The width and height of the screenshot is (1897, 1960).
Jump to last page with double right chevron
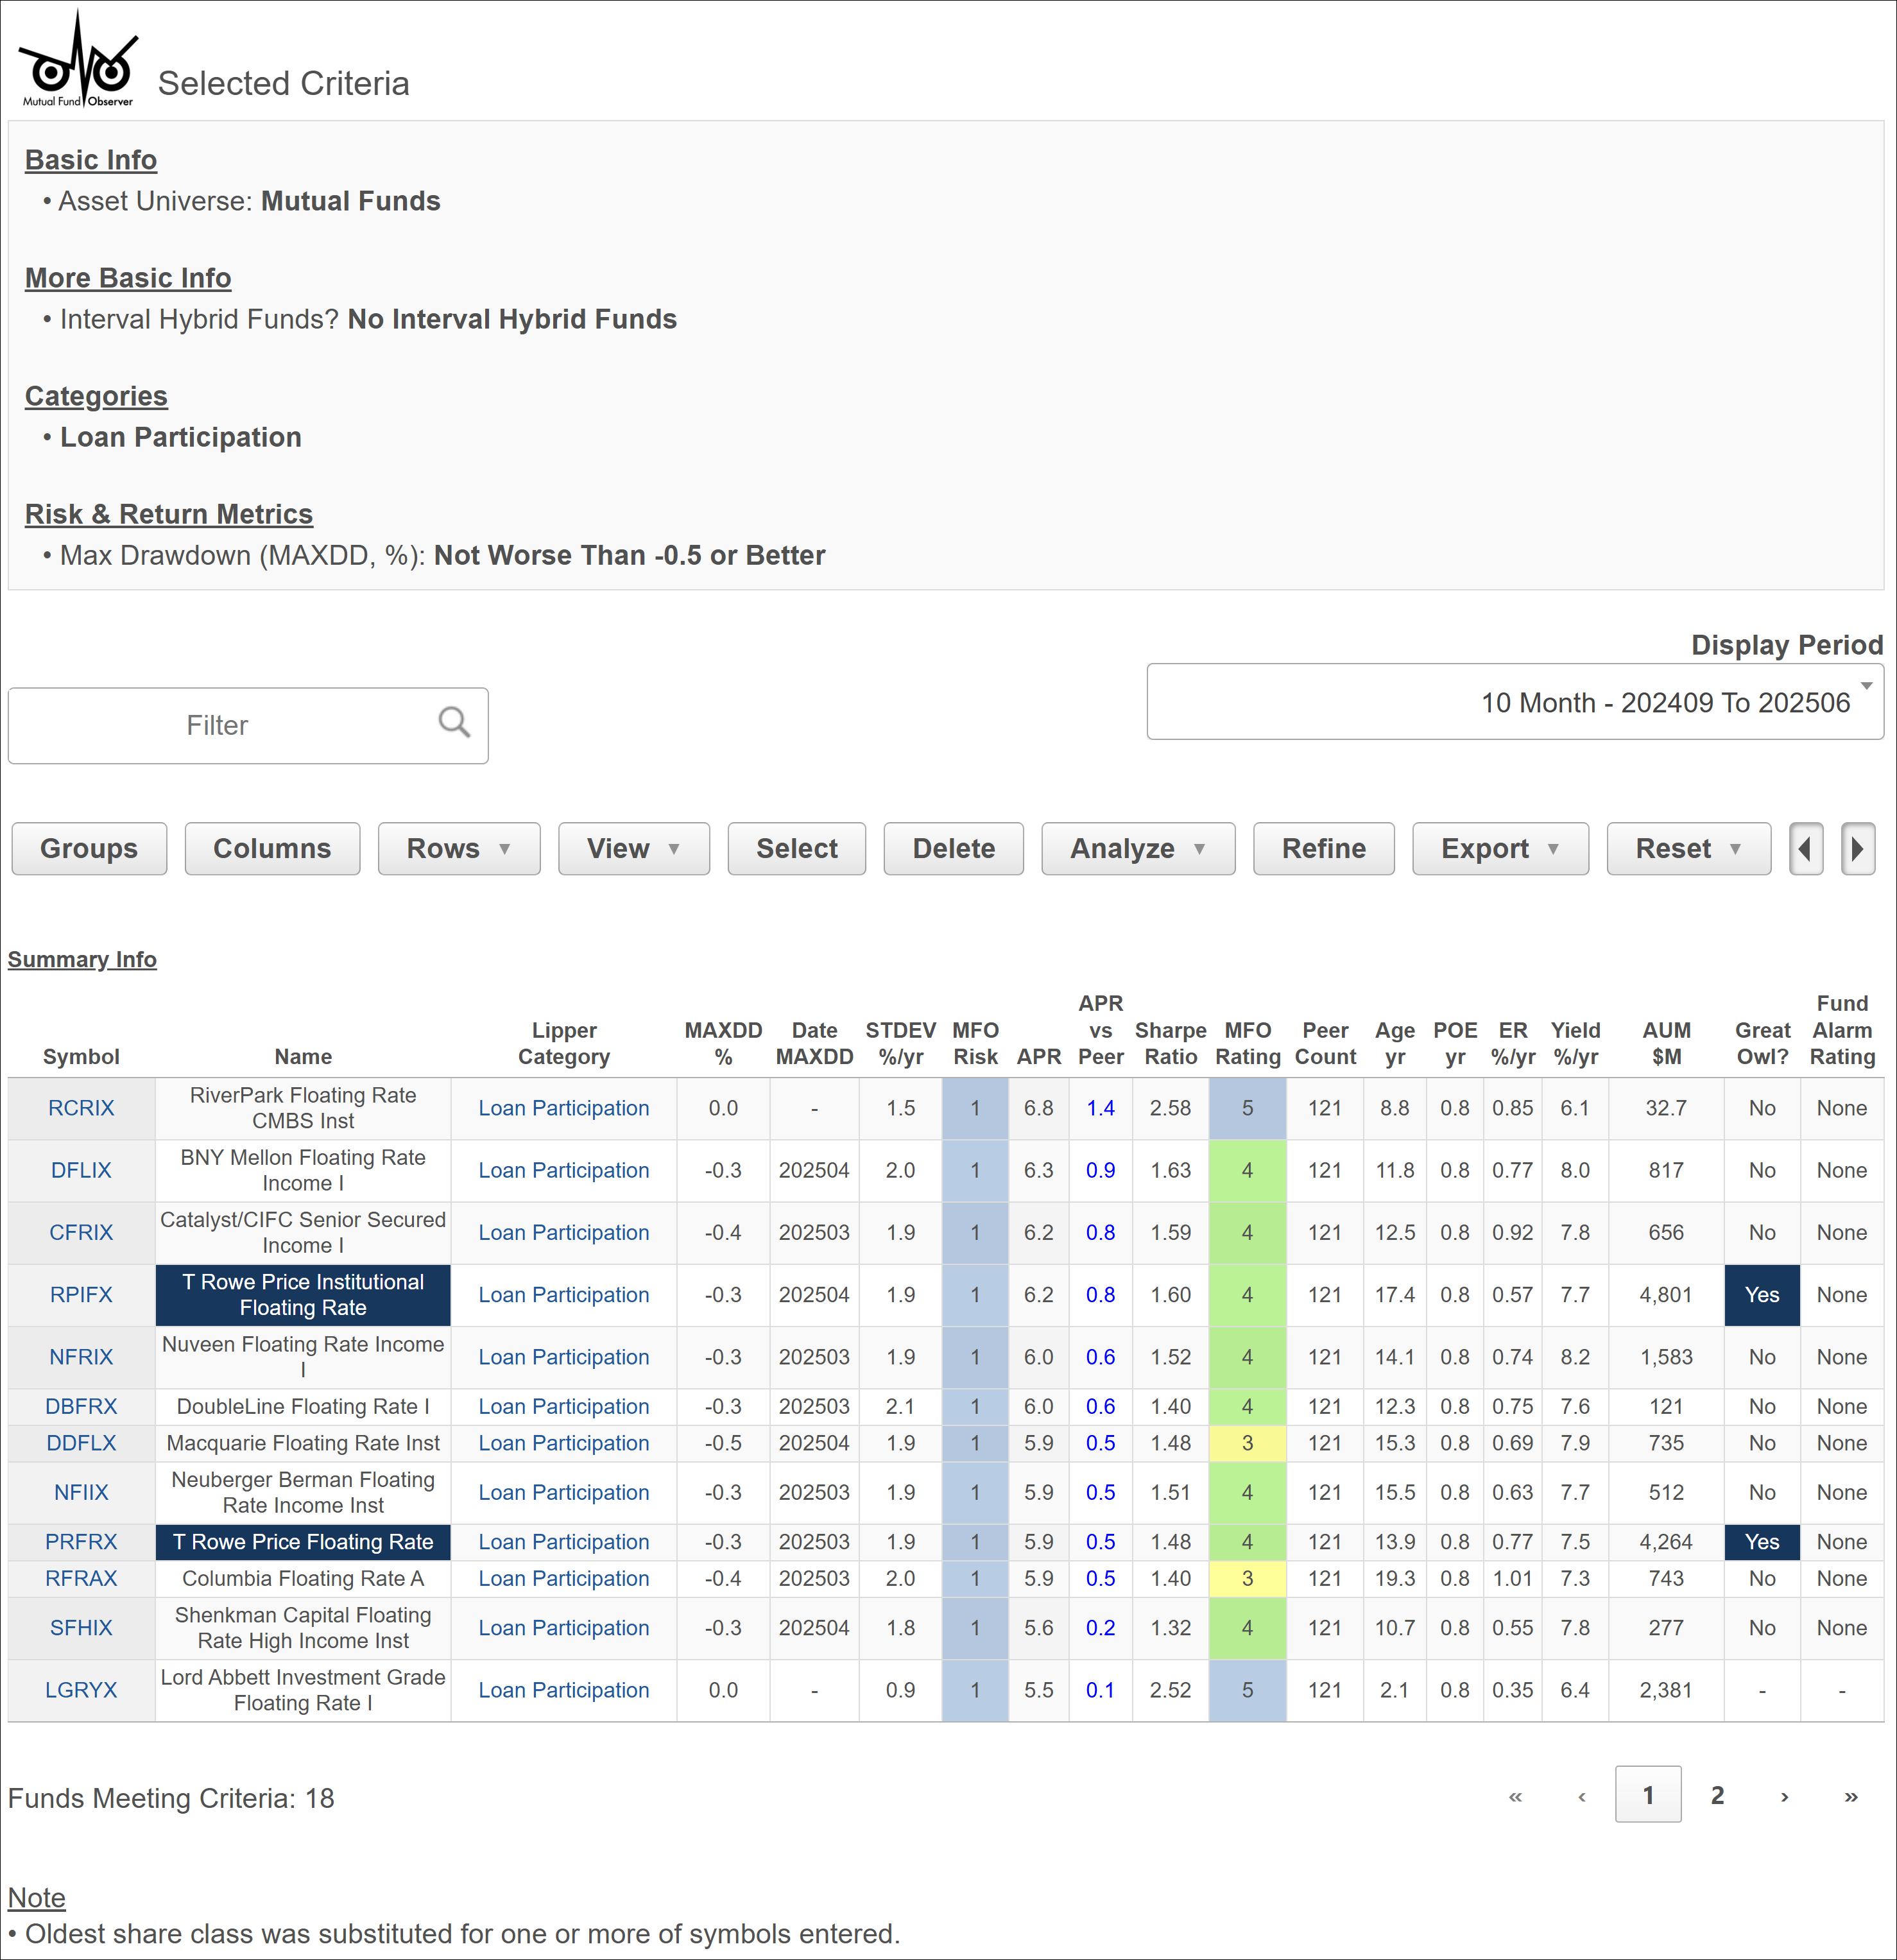click(1851, 1797)
